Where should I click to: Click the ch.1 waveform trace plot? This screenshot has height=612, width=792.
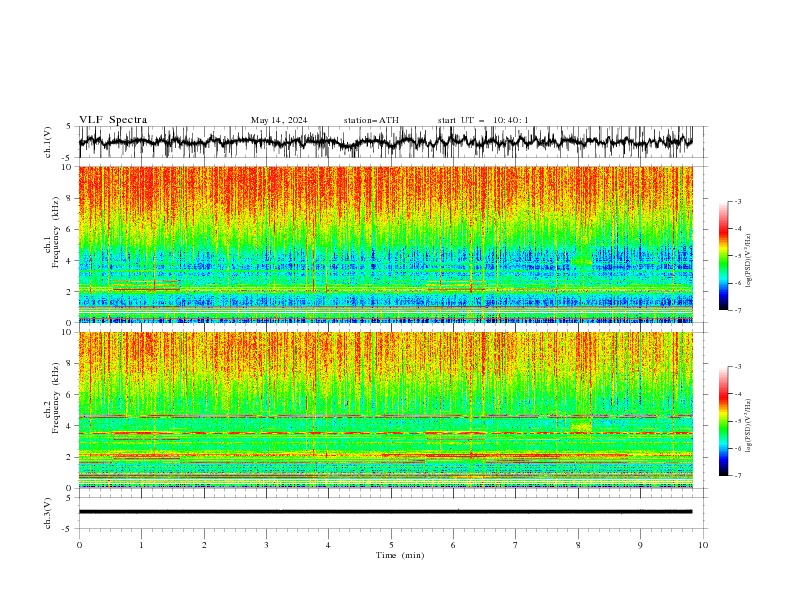pos(385,142)
